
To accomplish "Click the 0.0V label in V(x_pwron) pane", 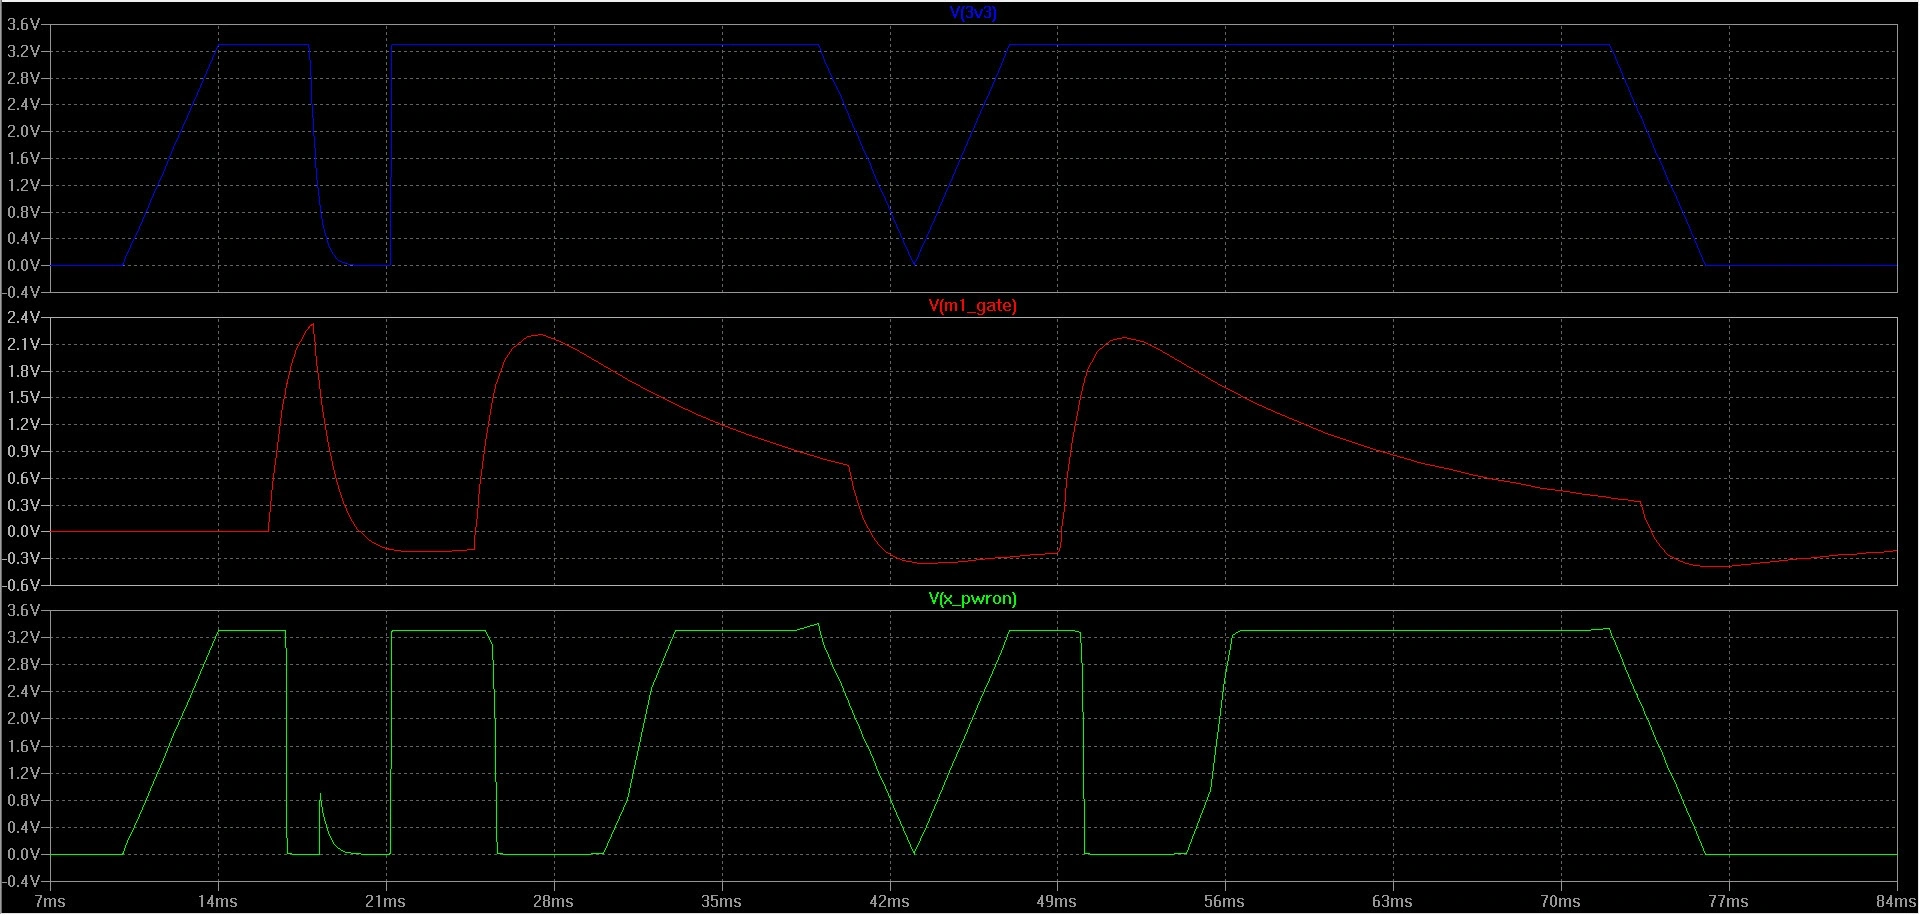I will [x=24, y=855].
